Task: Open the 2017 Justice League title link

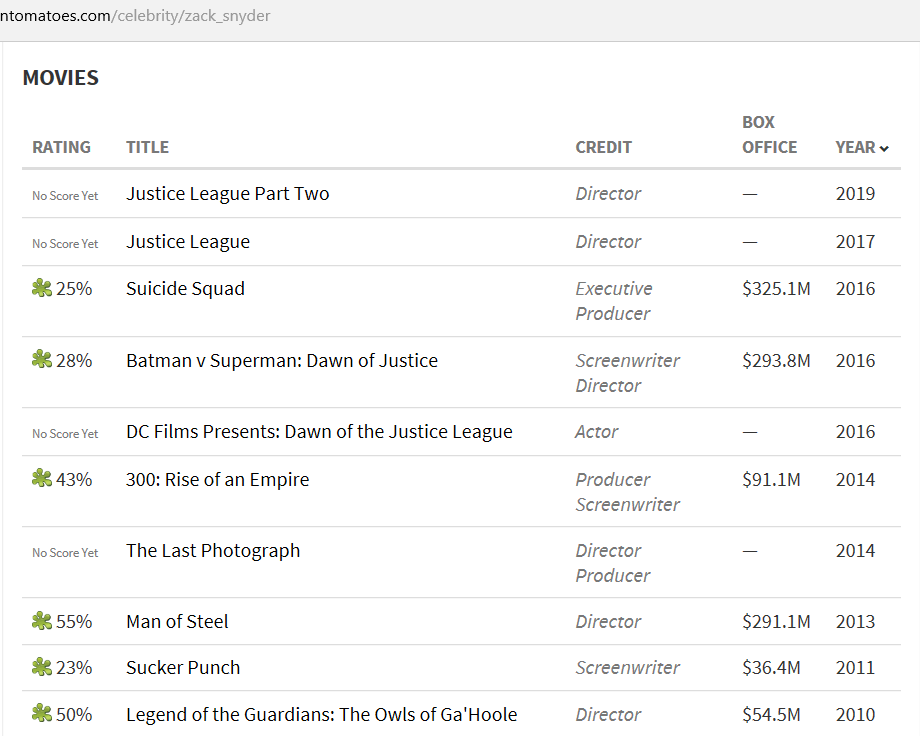Action: (188, 242)
